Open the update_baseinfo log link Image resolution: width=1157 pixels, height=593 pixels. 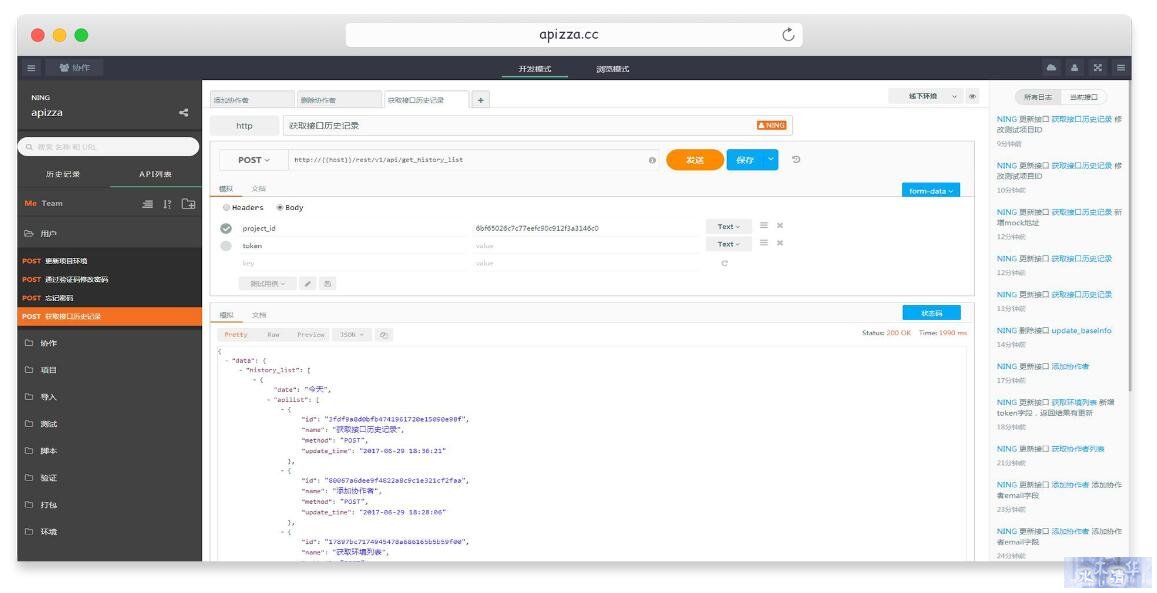tap(1081, 331)
